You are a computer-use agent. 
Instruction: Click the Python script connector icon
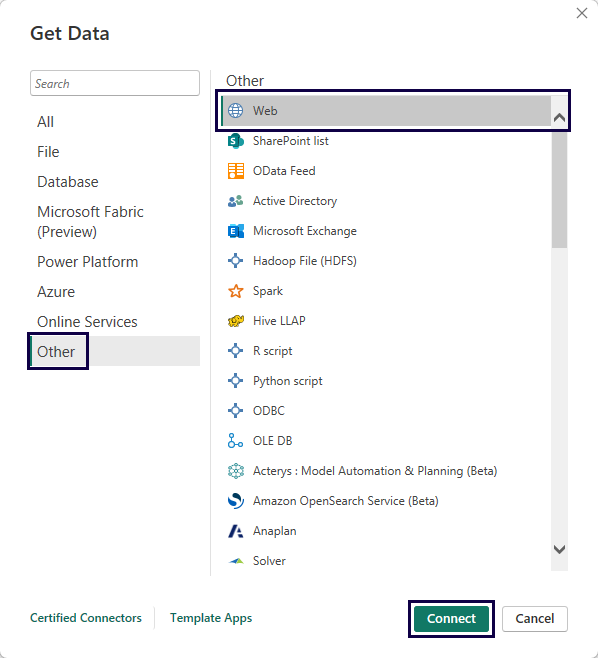point(235,381)
